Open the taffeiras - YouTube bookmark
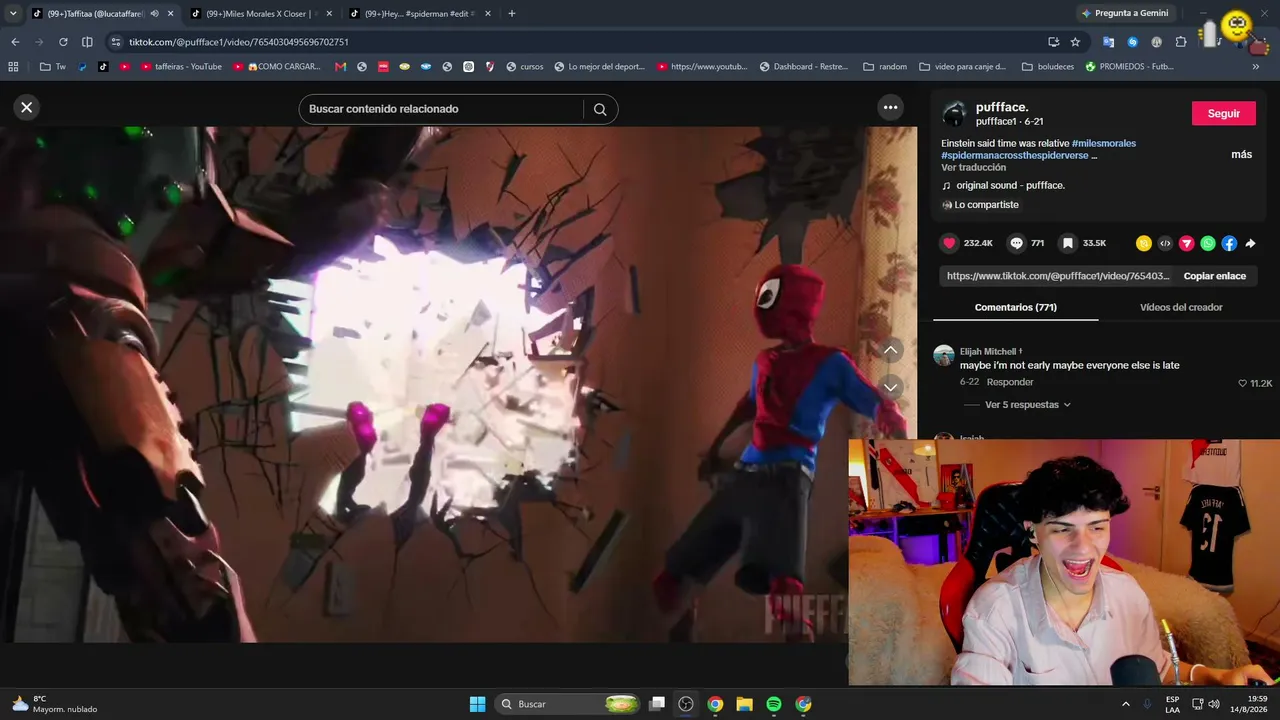The width and height of the screenshot is (1280, 720). (181, 67)
